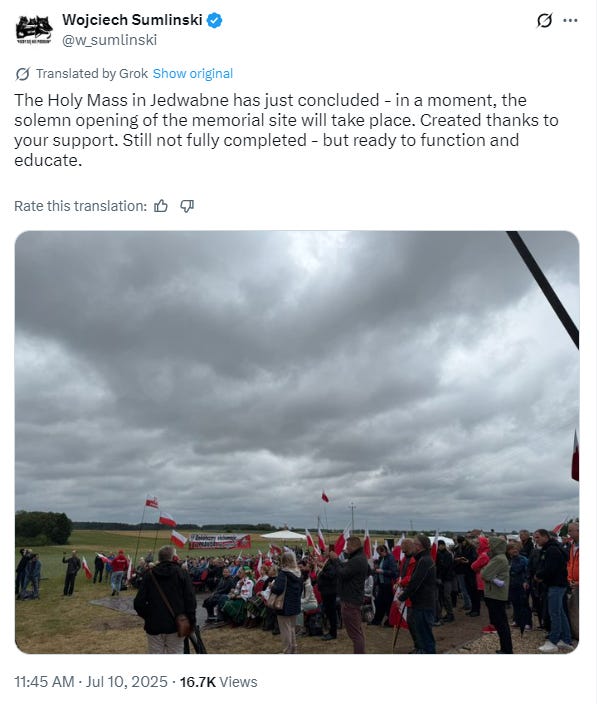597x704 pixels.
Task: Click the 'Translated by Grok' label
Action: 92,74
